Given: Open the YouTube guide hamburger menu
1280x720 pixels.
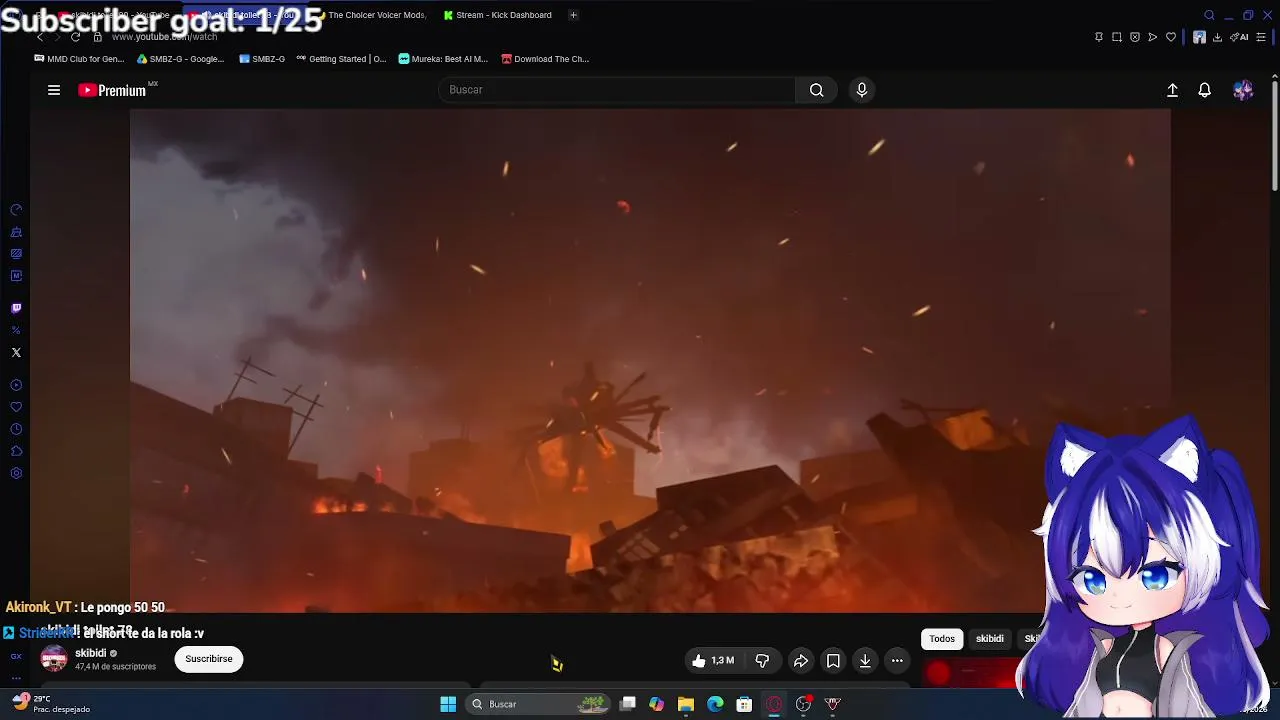Looking at the screenshot, I should pyautogui.click(x=54, y=90).
